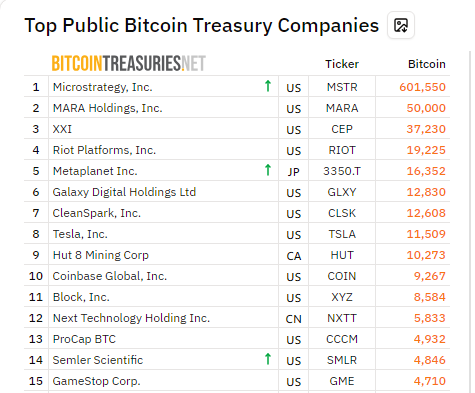This screenshot has height=393, width=475.
Task: Open the Hut 8 Mining Corp entry
Action: [x=101, y=255]
